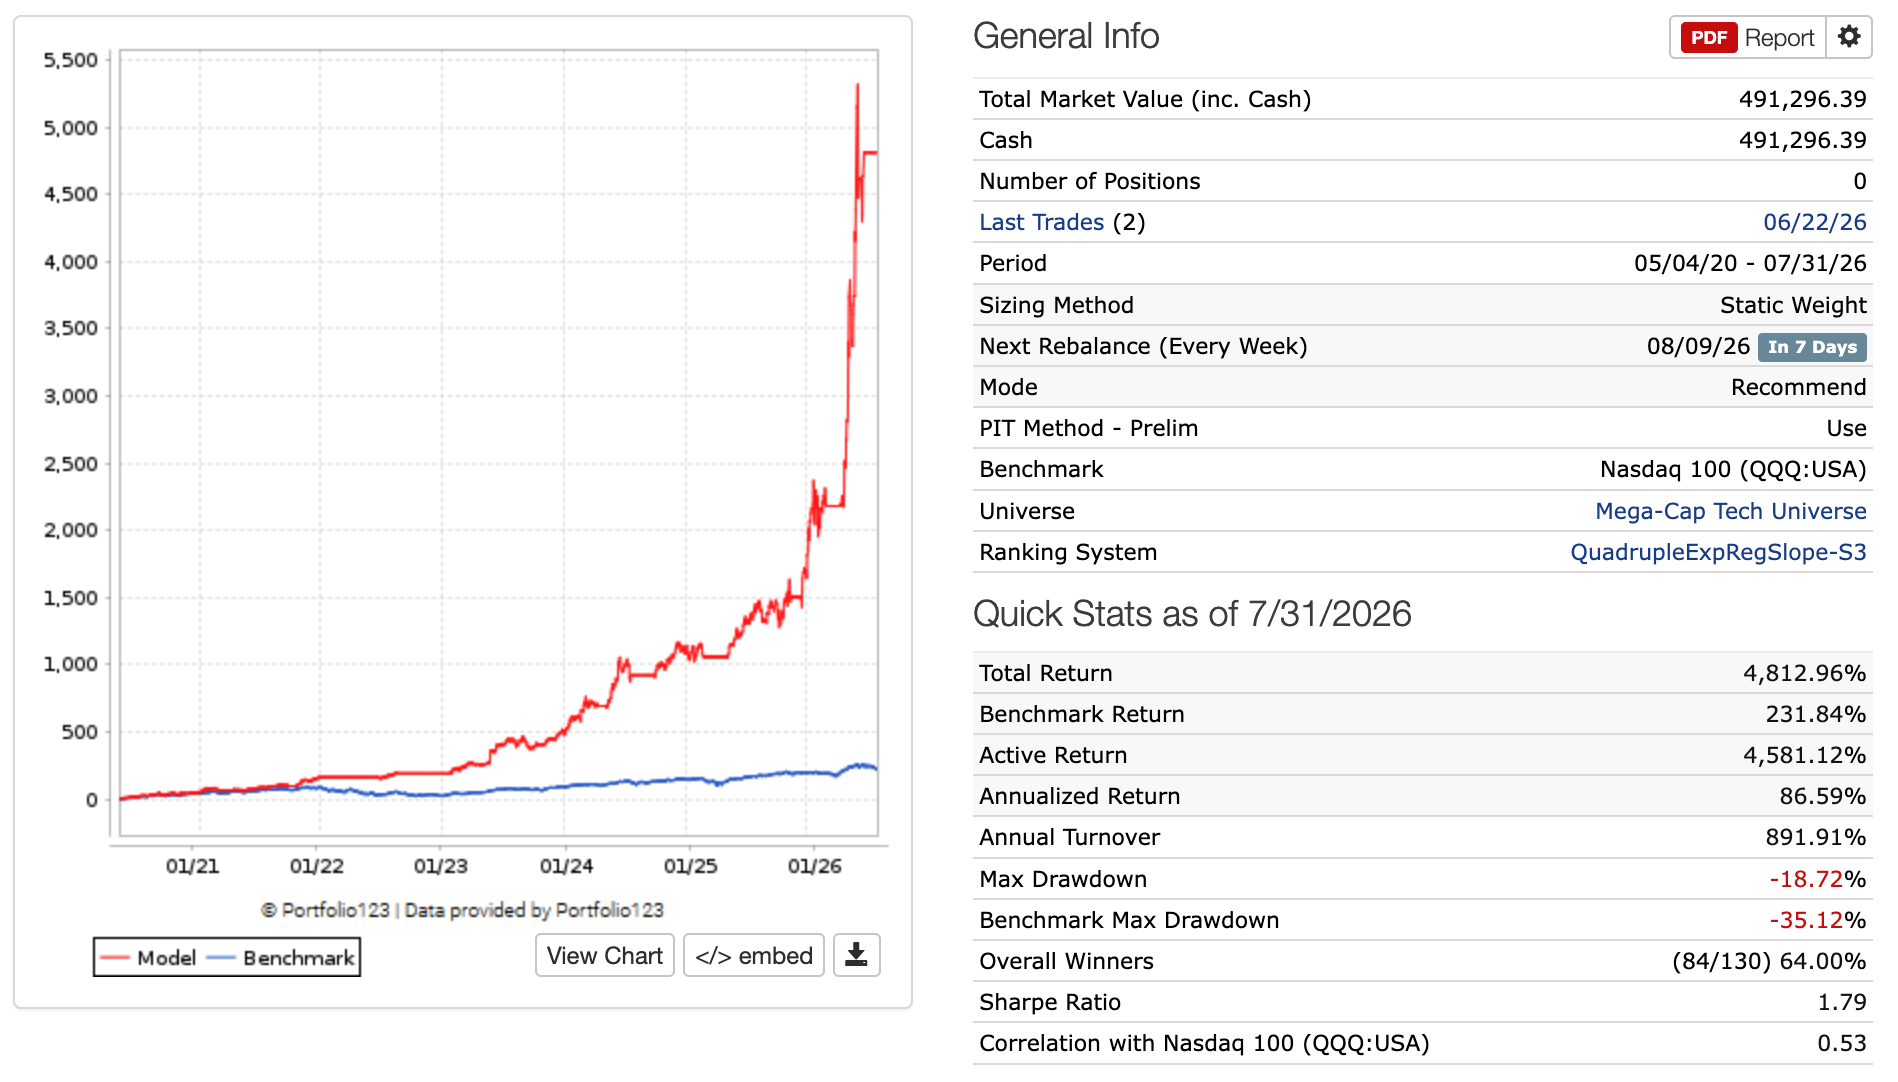Screen dimensions: 1898x1082
Task: Select Benchmark Max Drawdown value -35.12%
Action: pos(1817,920)
